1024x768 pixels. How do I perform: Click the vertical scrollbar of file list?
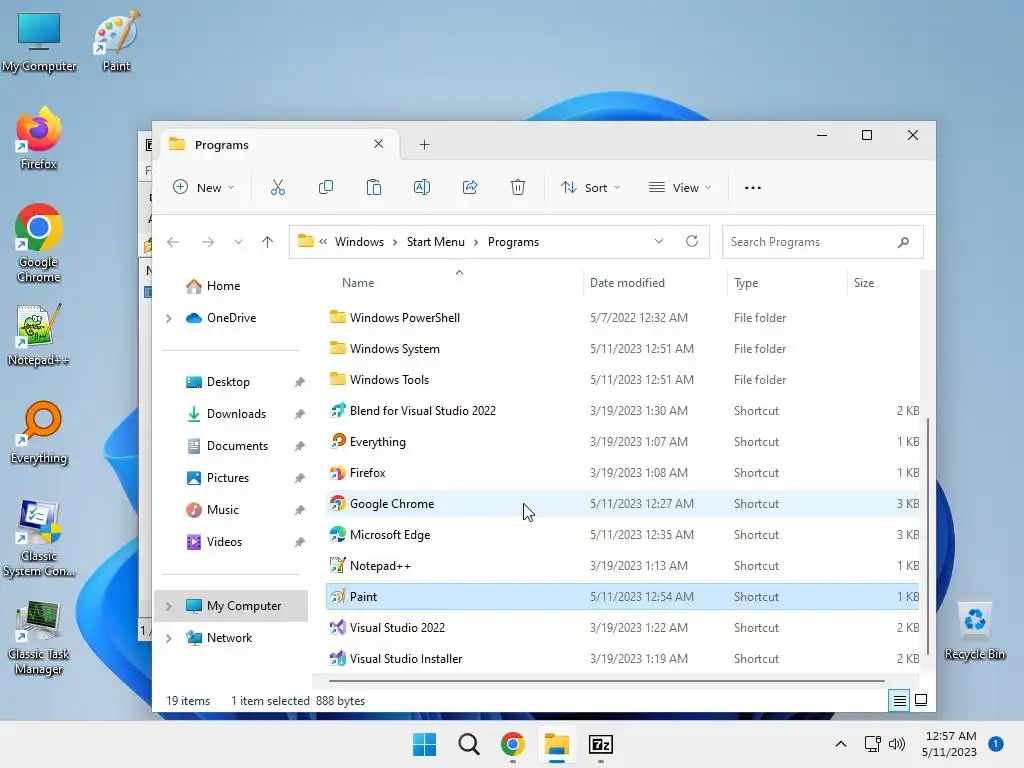coord(927,536)
